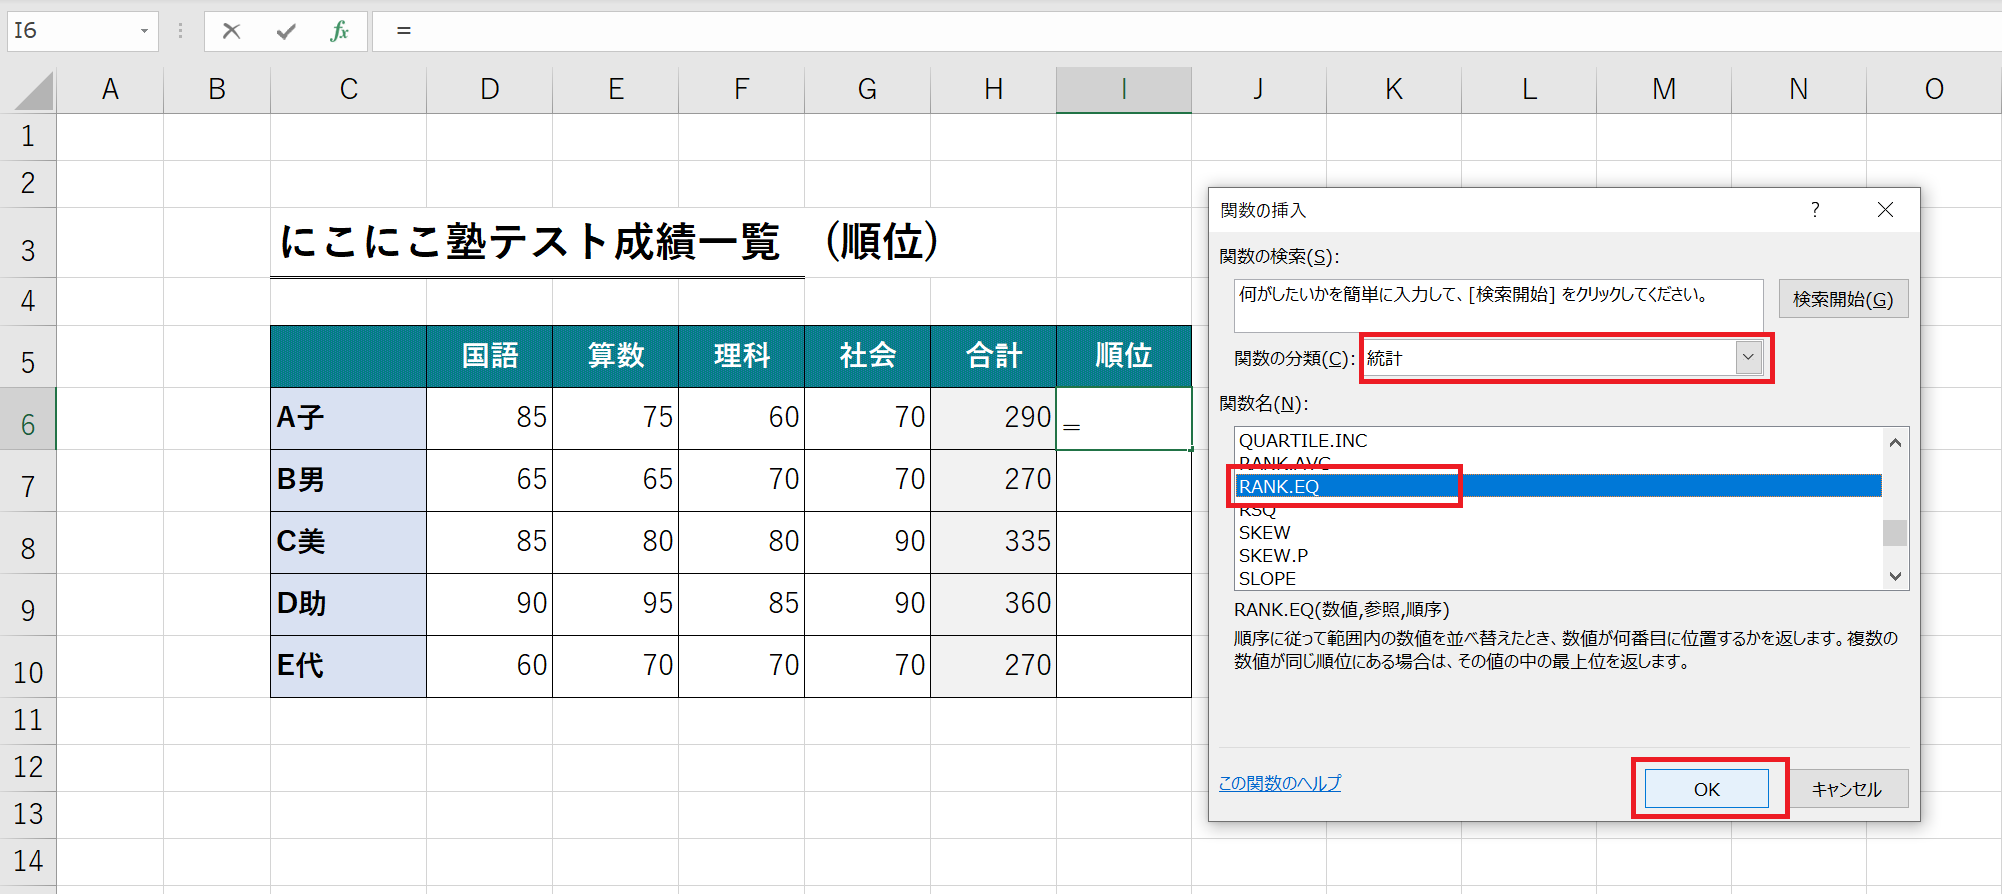The height and width of the screenshot is (894, 2002).
Task: Click D助's 算数 score 95
Action: 615,604
